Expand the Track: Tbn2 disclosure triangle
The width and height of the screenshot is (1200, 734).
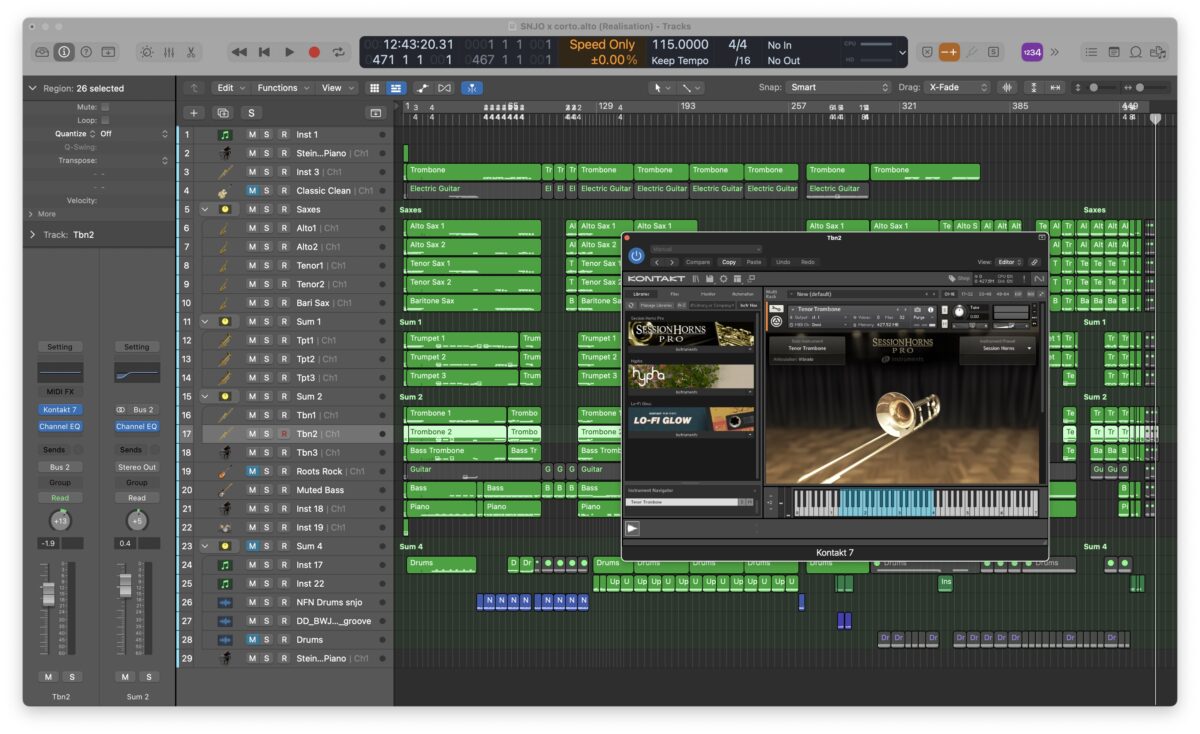32,235
